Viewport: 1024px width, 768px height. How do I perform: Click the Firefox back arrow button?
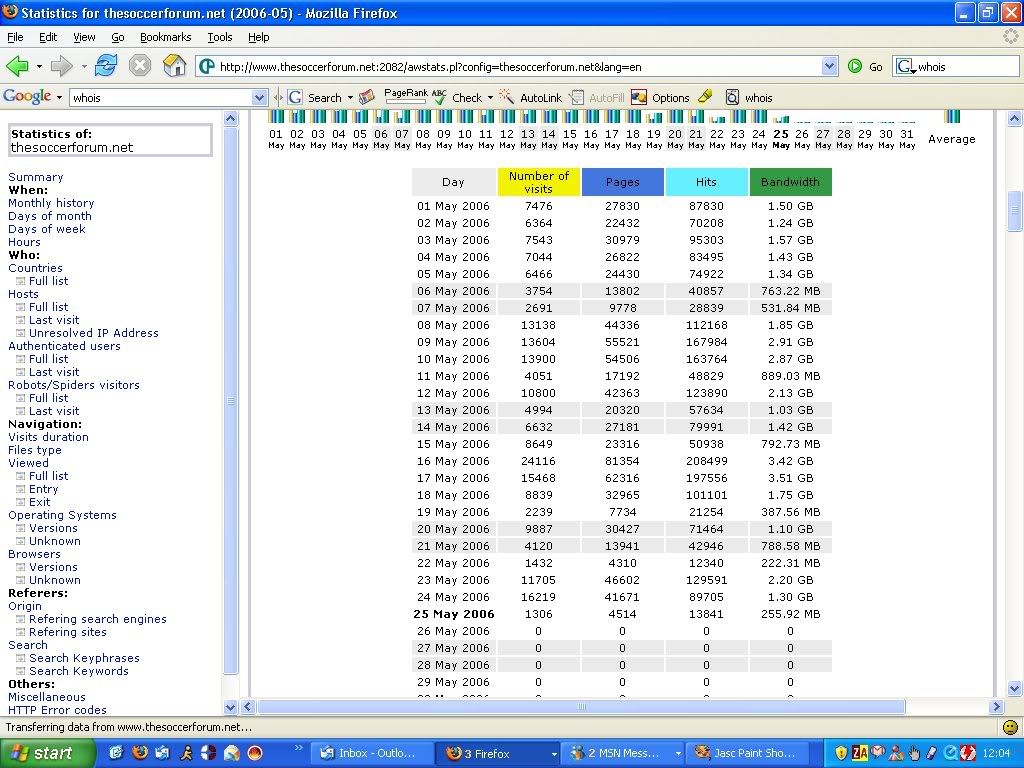click(18, 67)
